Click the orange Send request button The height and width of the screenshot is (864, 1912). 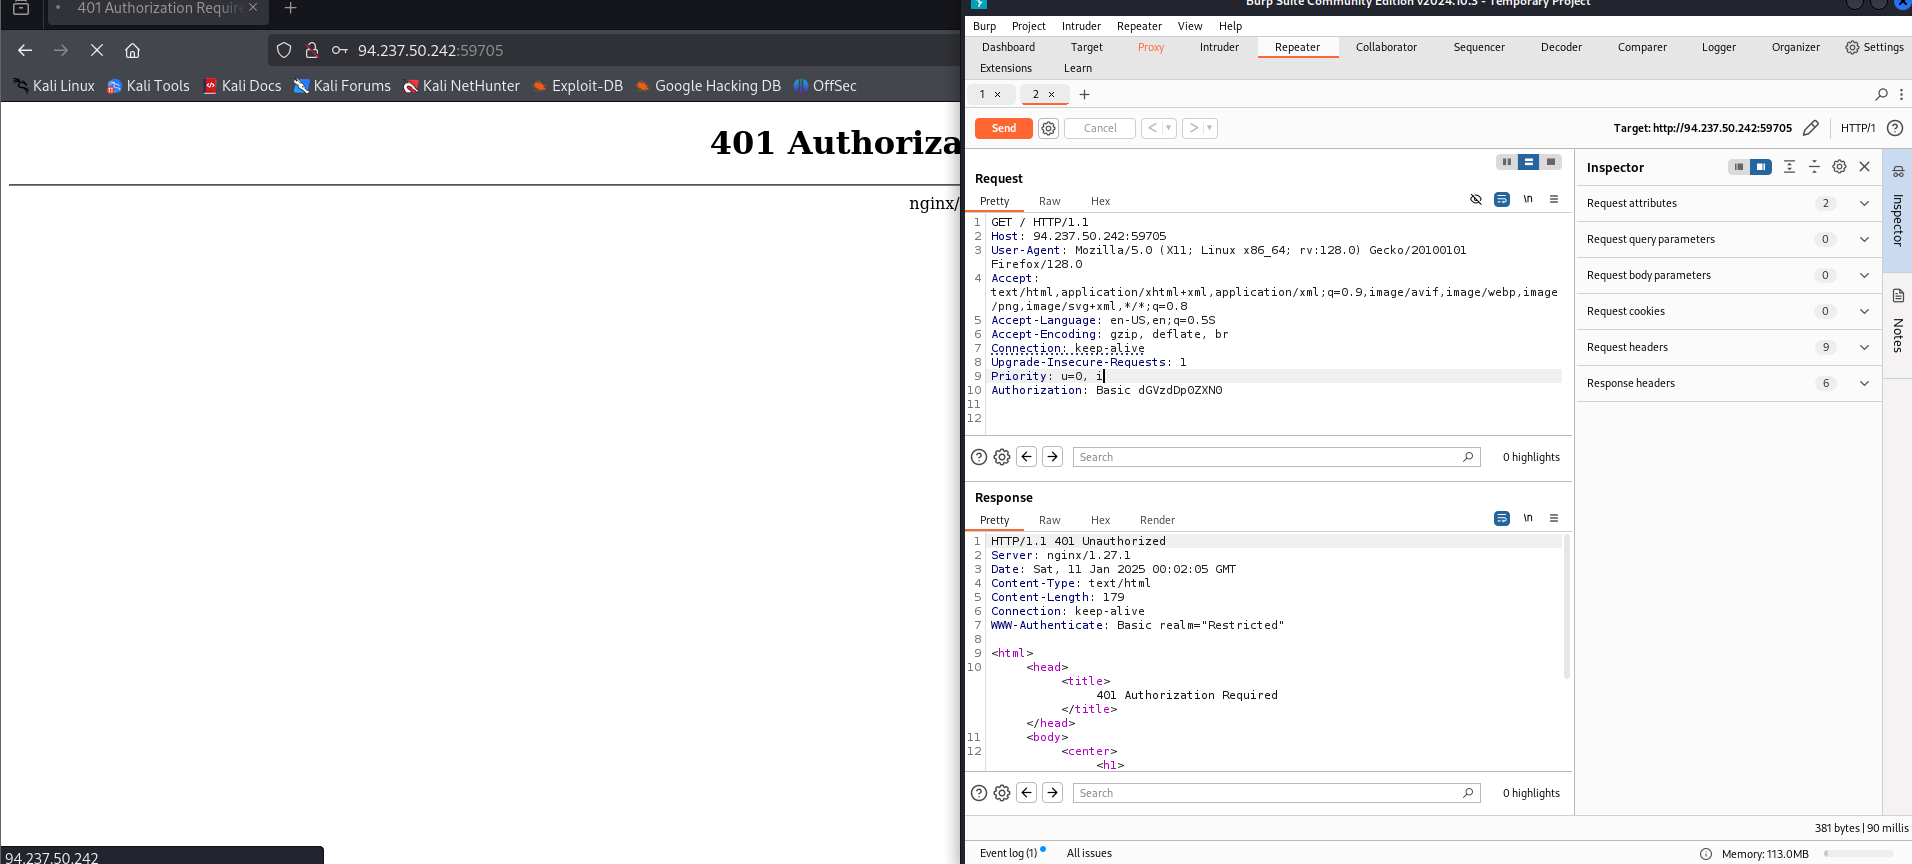[x=1003, y=128]
